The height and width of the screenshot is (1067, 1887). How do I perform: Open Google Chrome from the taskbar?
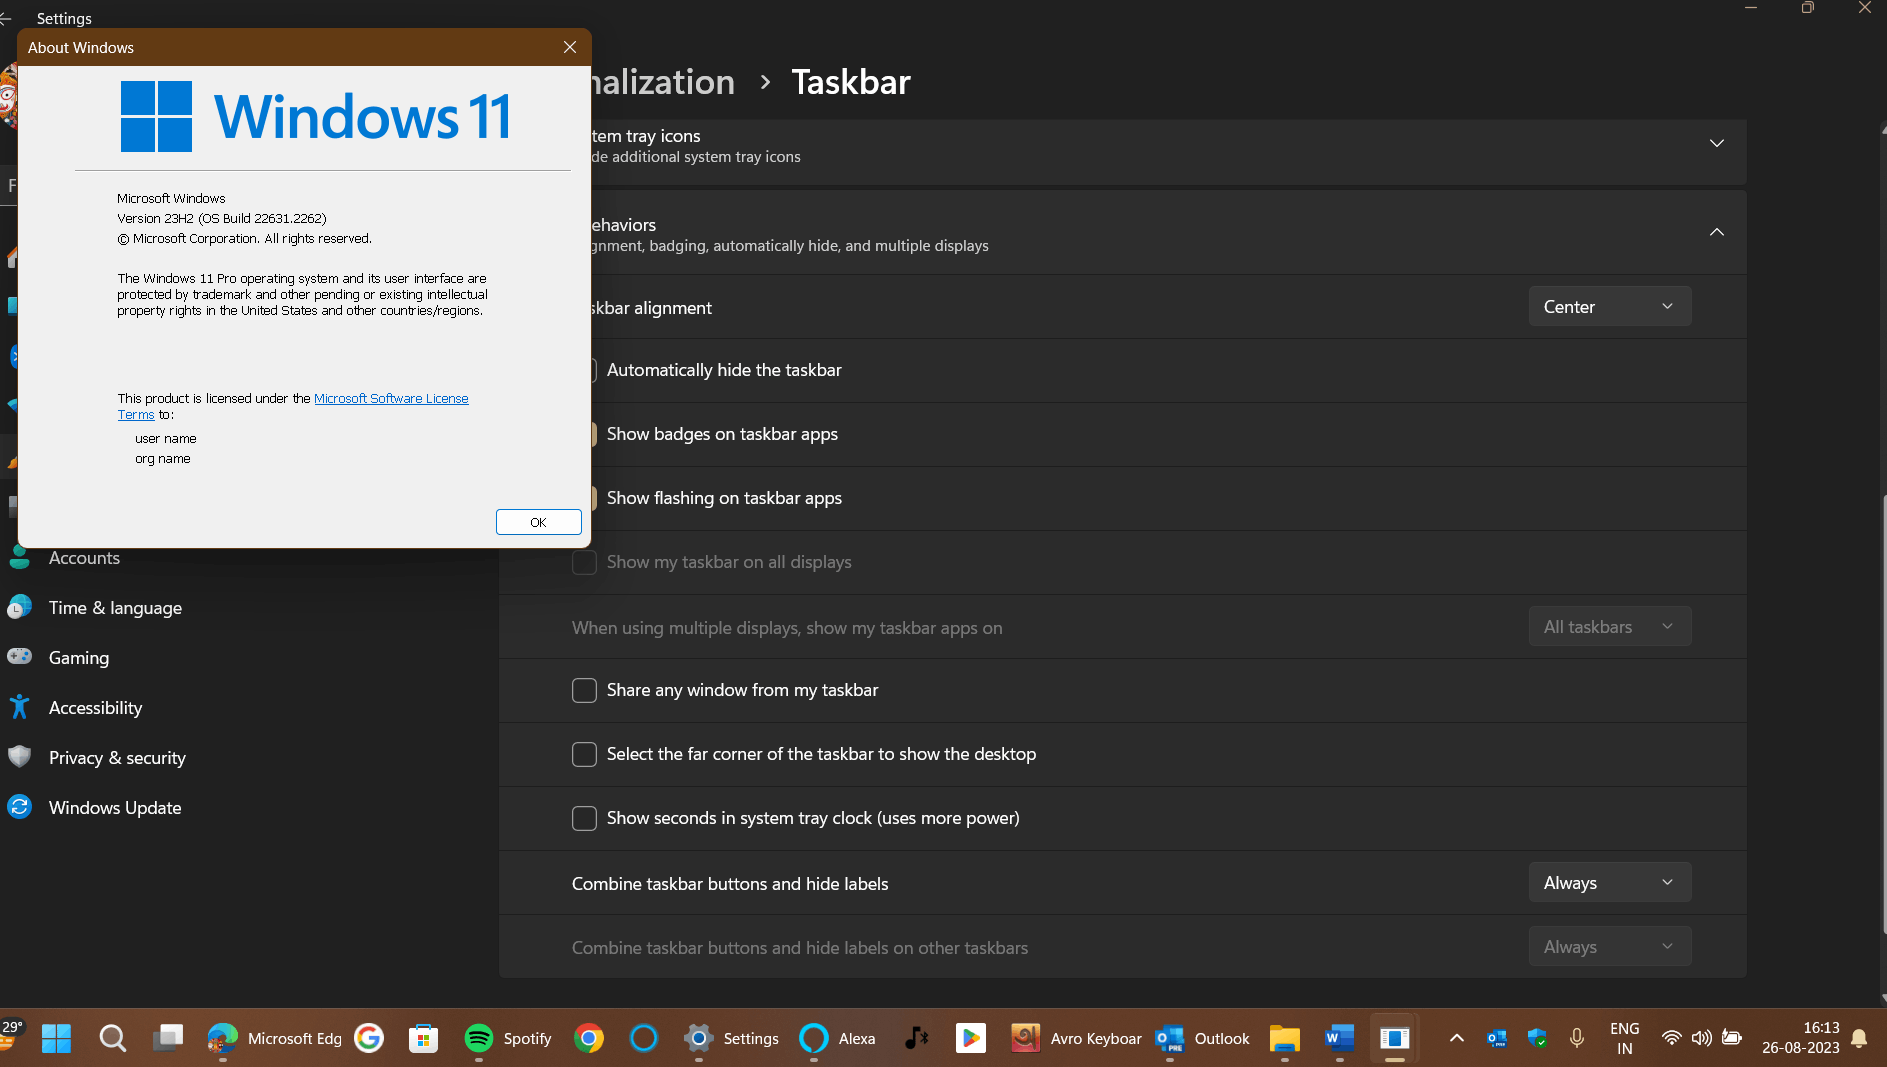[x=589, y=1039]
